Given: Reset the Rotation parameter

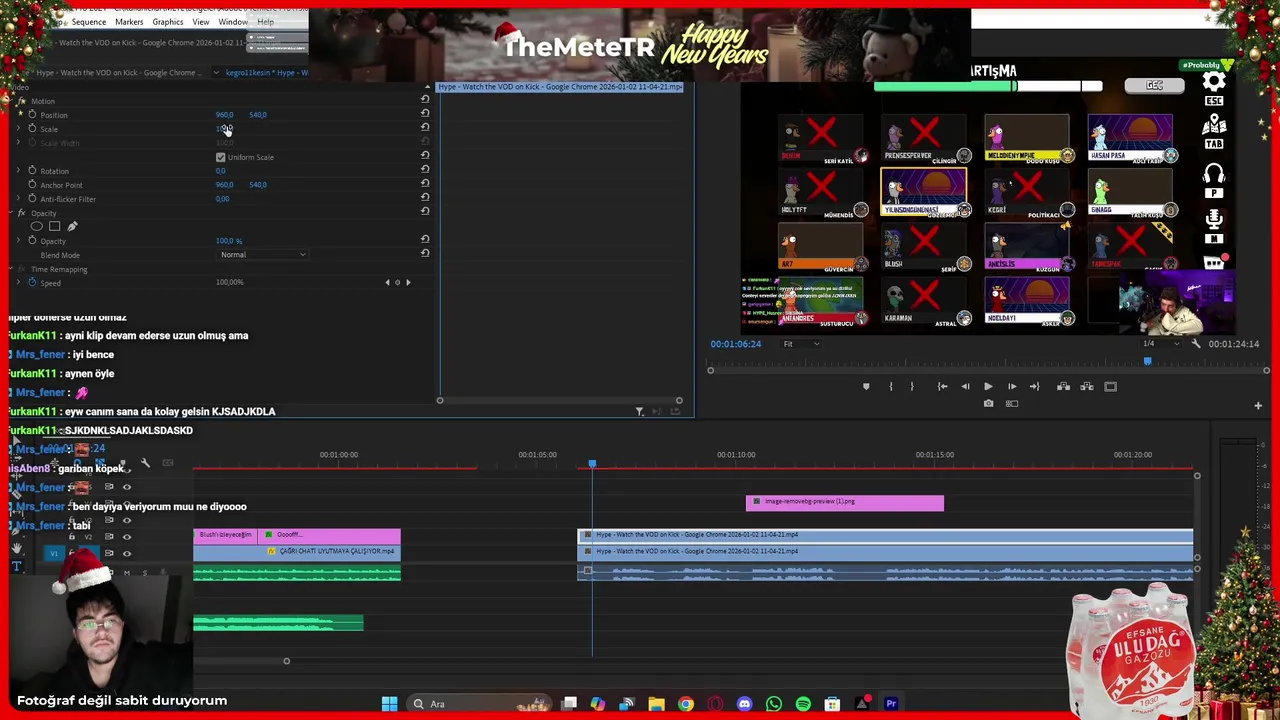Looking at the screenshot, I should coord(425,169).
